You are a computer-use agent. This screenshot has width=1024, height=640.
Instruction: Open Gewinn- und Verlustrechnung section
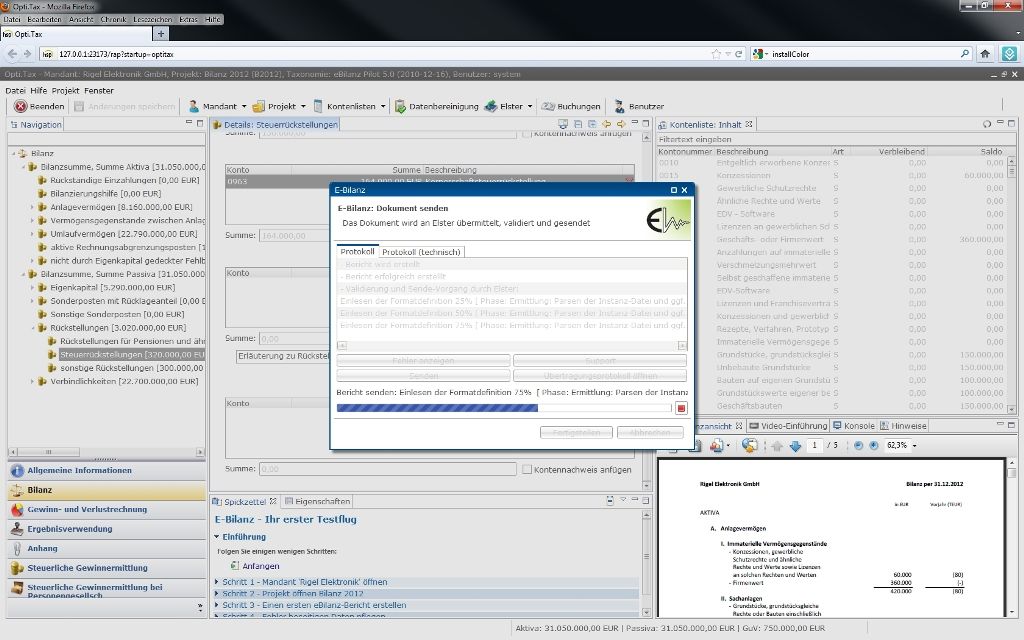(x=106, y=509)
